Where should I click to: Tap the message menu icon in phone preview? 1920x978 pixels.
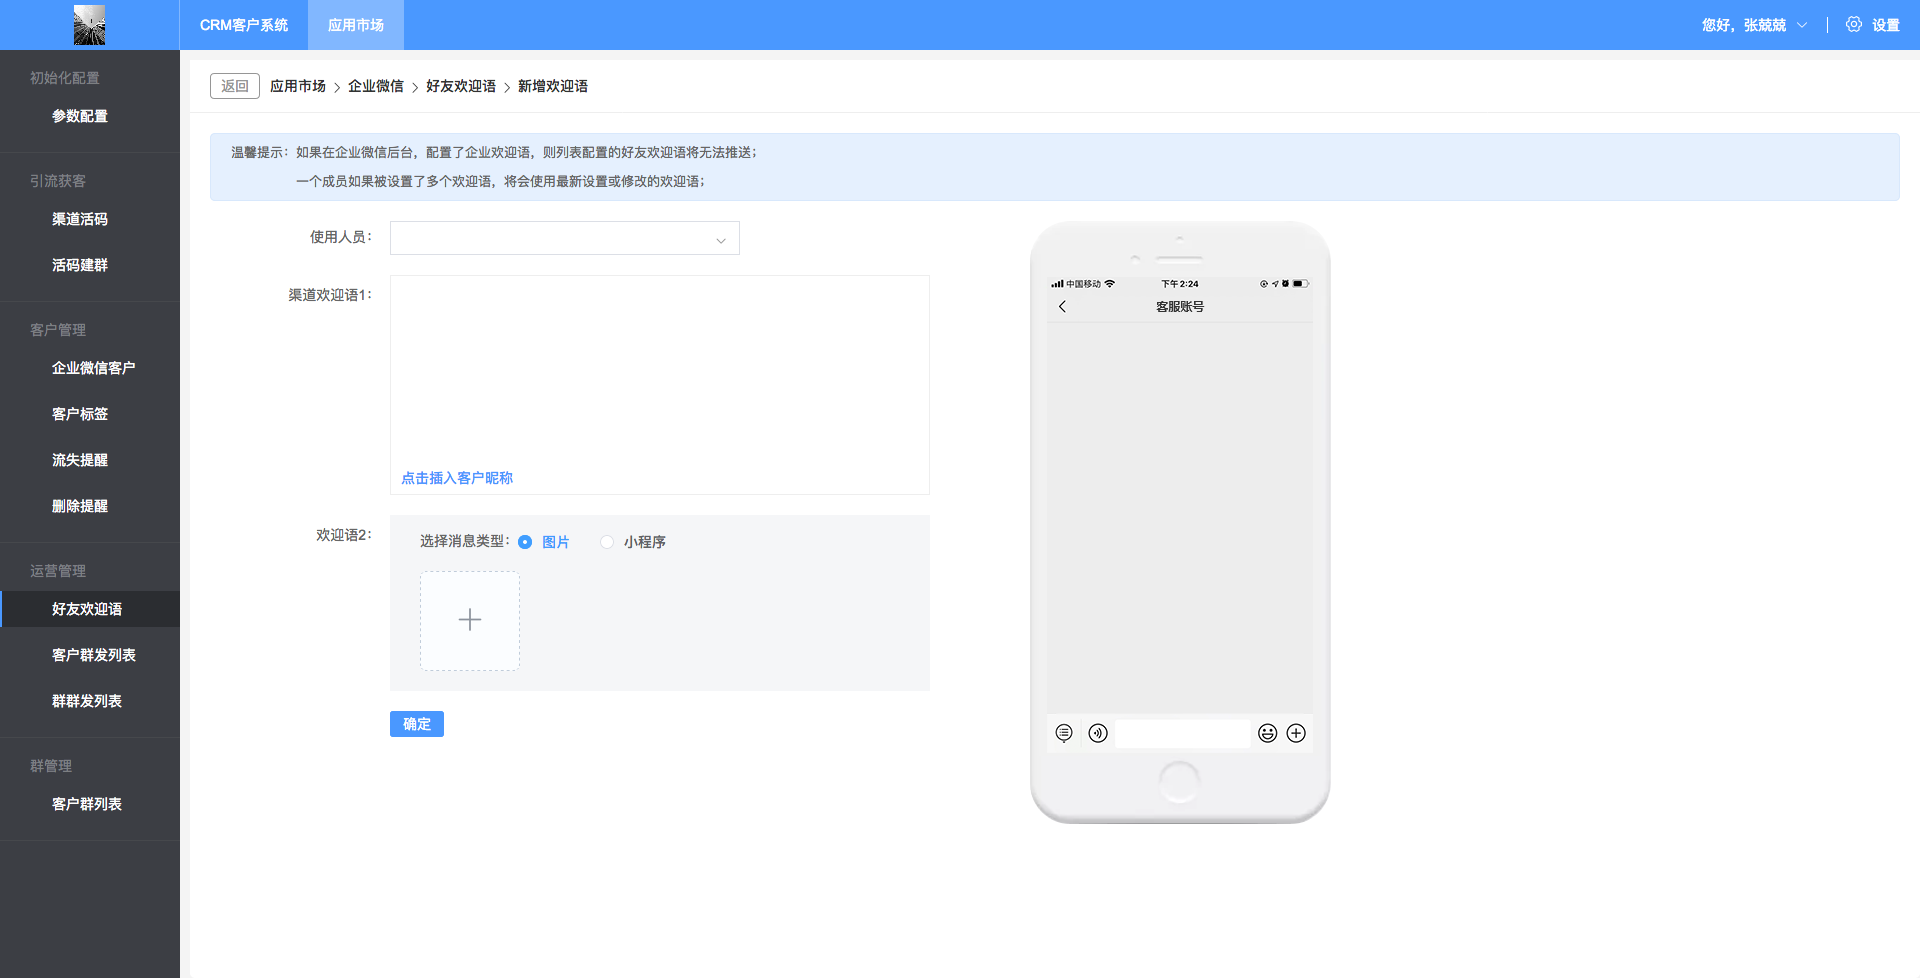coord(1064,733)
